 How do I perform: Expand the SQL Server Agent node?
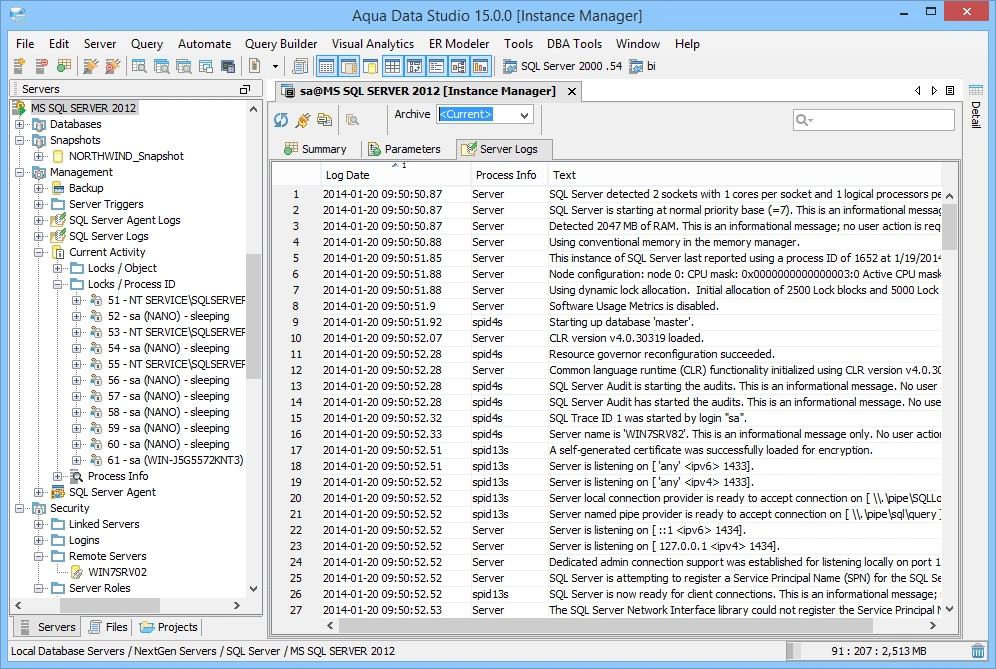[40, 492]
